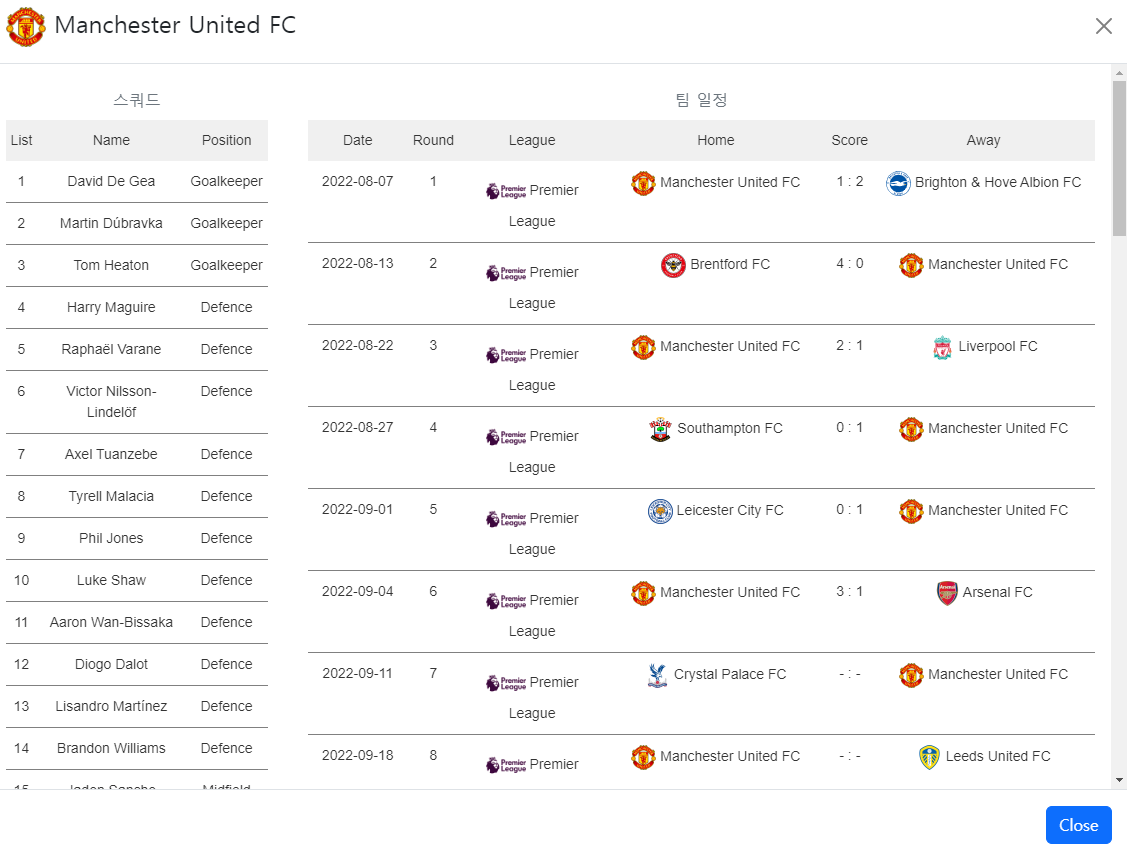Click the Manchester United crest in the dialog header
The width and height of the screenshot is (1127, 852).
pos(25,26)
